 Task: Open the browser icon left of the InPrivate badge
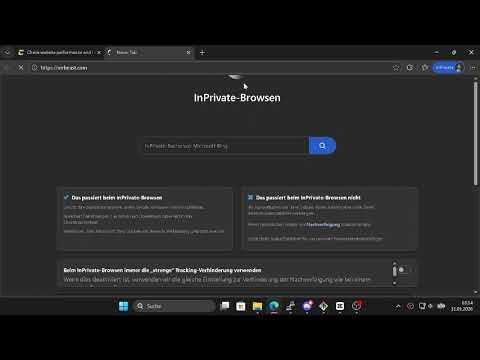tap(425, 68)
